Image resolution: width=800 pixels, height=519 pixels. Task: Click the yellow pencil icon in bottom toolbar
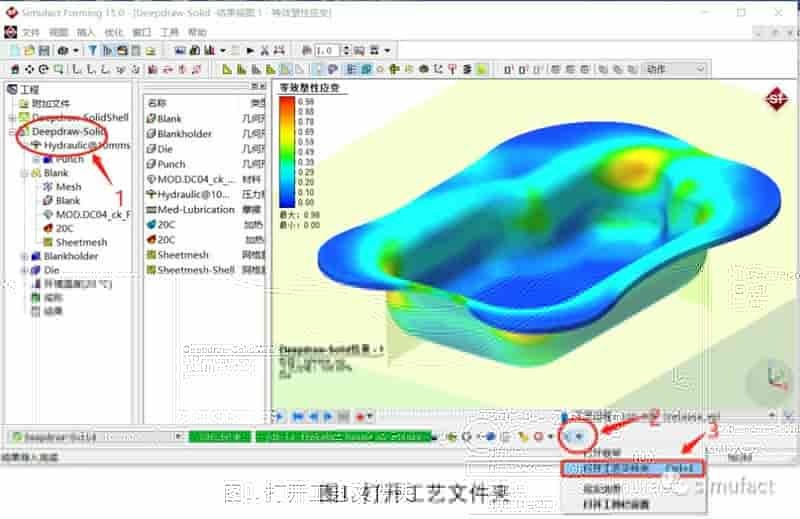point(523,436)
